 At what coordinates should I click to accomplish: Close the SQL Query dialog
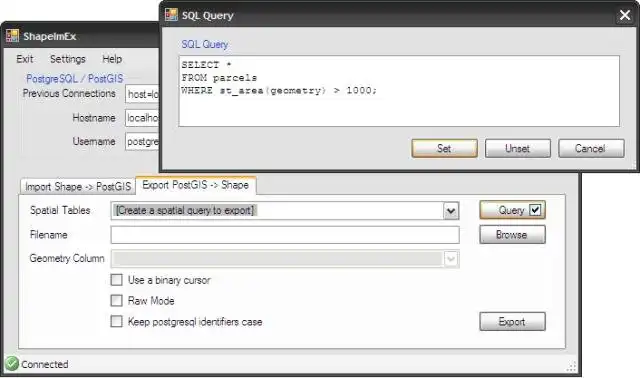click(x=624, y=15)
